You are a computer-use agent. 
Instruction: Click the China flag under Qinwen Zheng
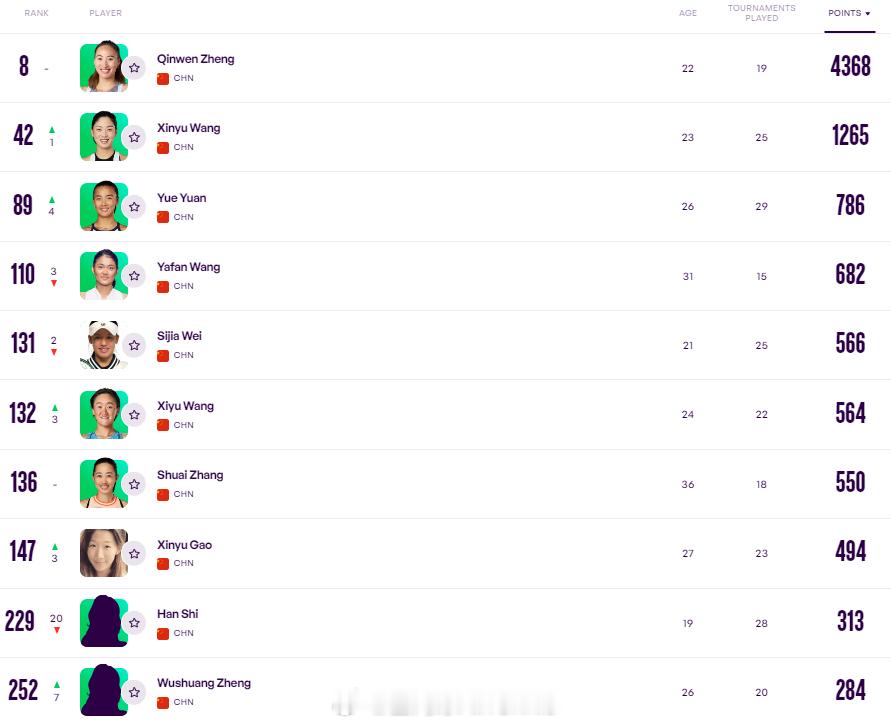163,78
